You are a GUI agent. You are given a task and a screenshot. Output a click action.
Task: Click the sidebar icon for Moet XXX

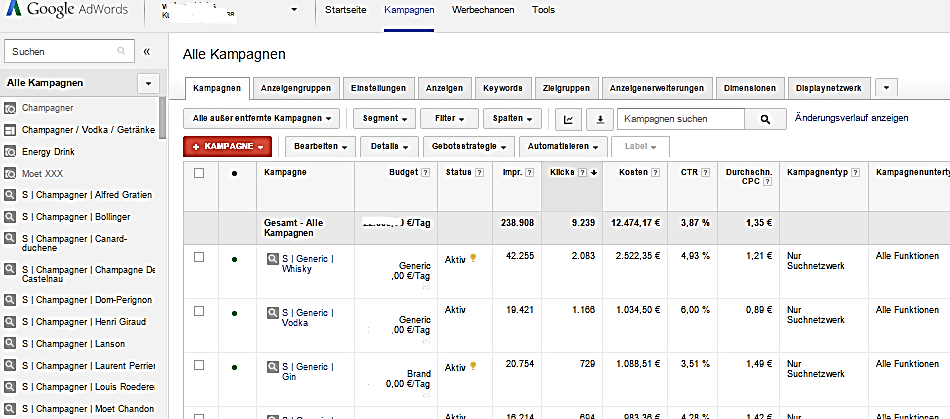coord(10,173)
